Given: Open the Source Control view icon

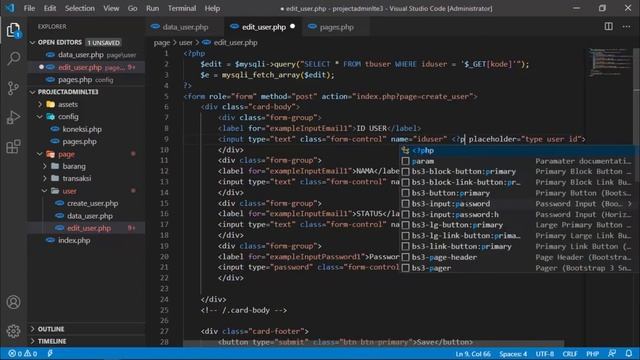Looking at the screenshot, I should point(13,88).
